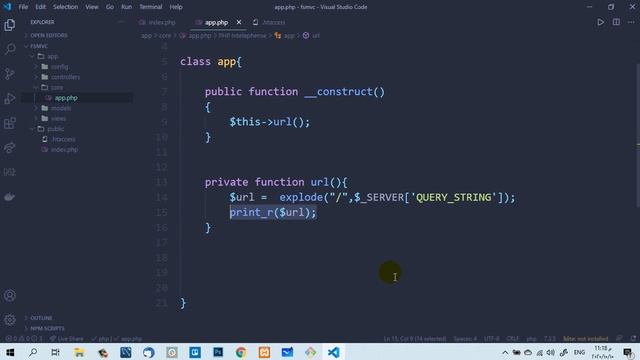Change end of line sequence CRLF
This screenshot has width=640, height=360.
click(512, 339)
